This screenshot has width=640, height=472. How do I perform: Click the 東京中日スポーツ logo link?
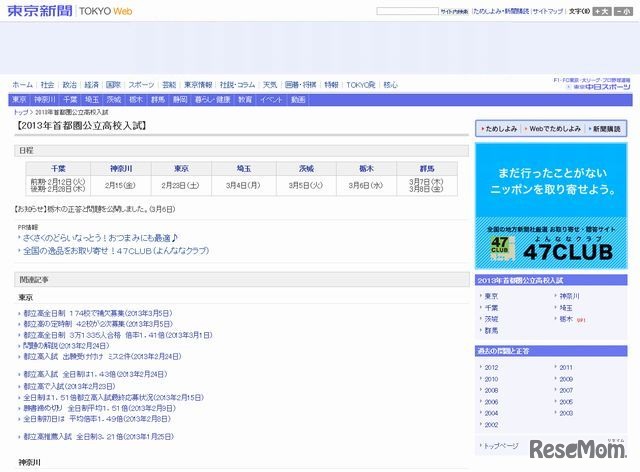tap(599, 87)
